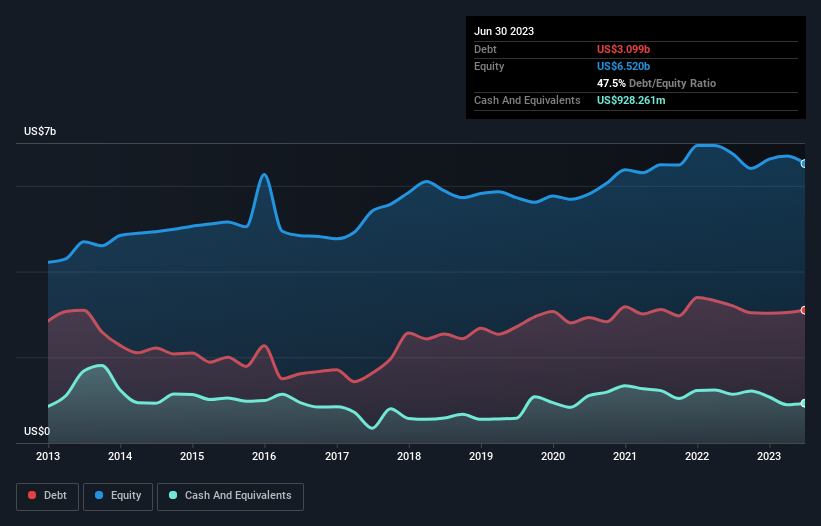Click the US$6.520b equity value
The height and width of the screenshot is (526, 821).
(623, 66)
